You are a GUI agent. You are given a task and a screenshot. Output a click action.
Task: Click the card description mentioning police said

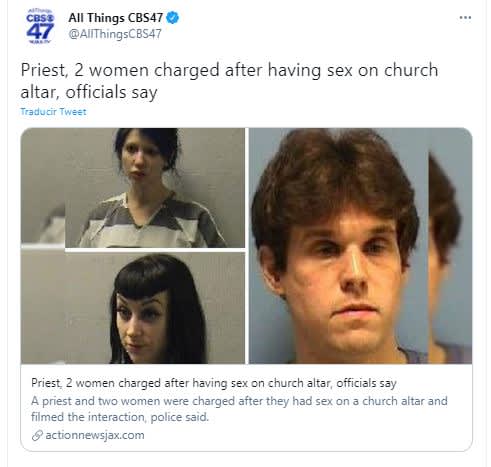tap(239, 409)
